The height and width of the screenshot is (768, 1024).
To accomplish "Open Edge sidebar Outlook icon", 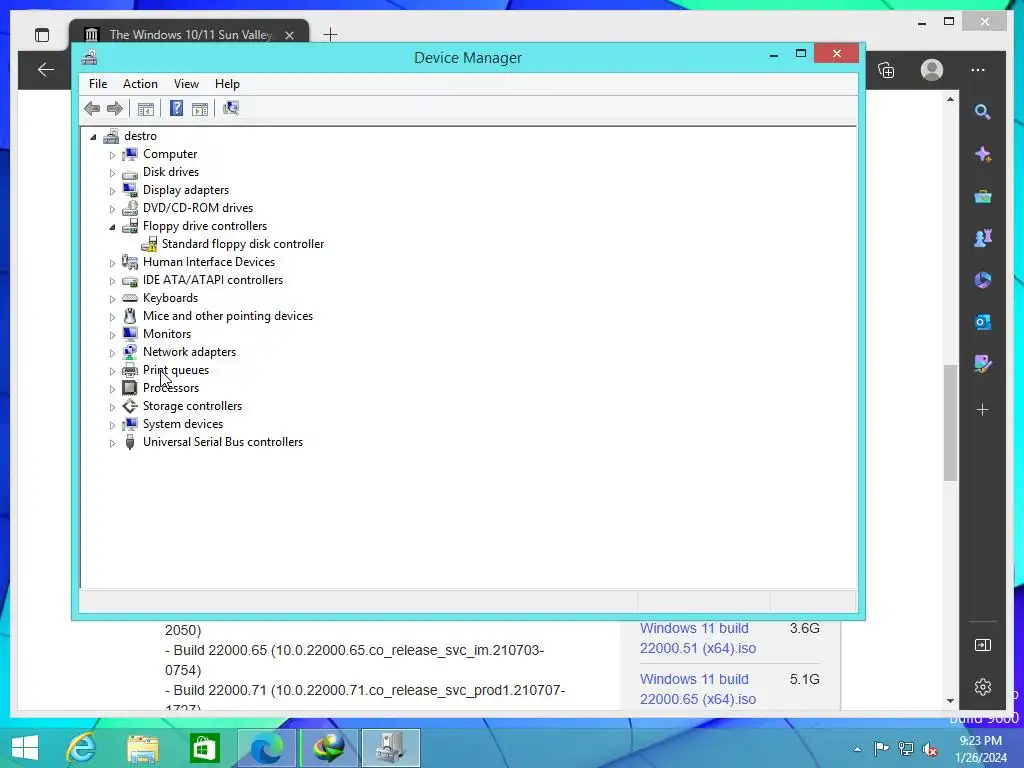I will (982, 322).
